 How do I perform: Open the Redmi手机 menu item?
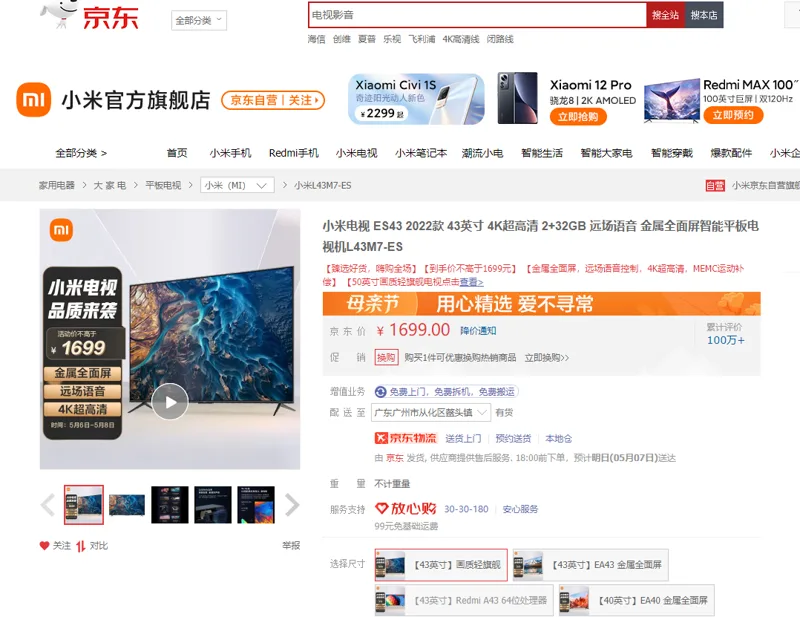click(x=294, y=153)
